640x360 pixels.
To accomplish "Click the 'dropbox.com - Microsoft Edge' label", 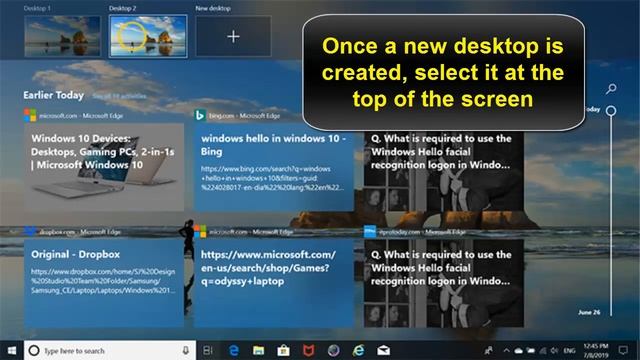I will point(80,232).
